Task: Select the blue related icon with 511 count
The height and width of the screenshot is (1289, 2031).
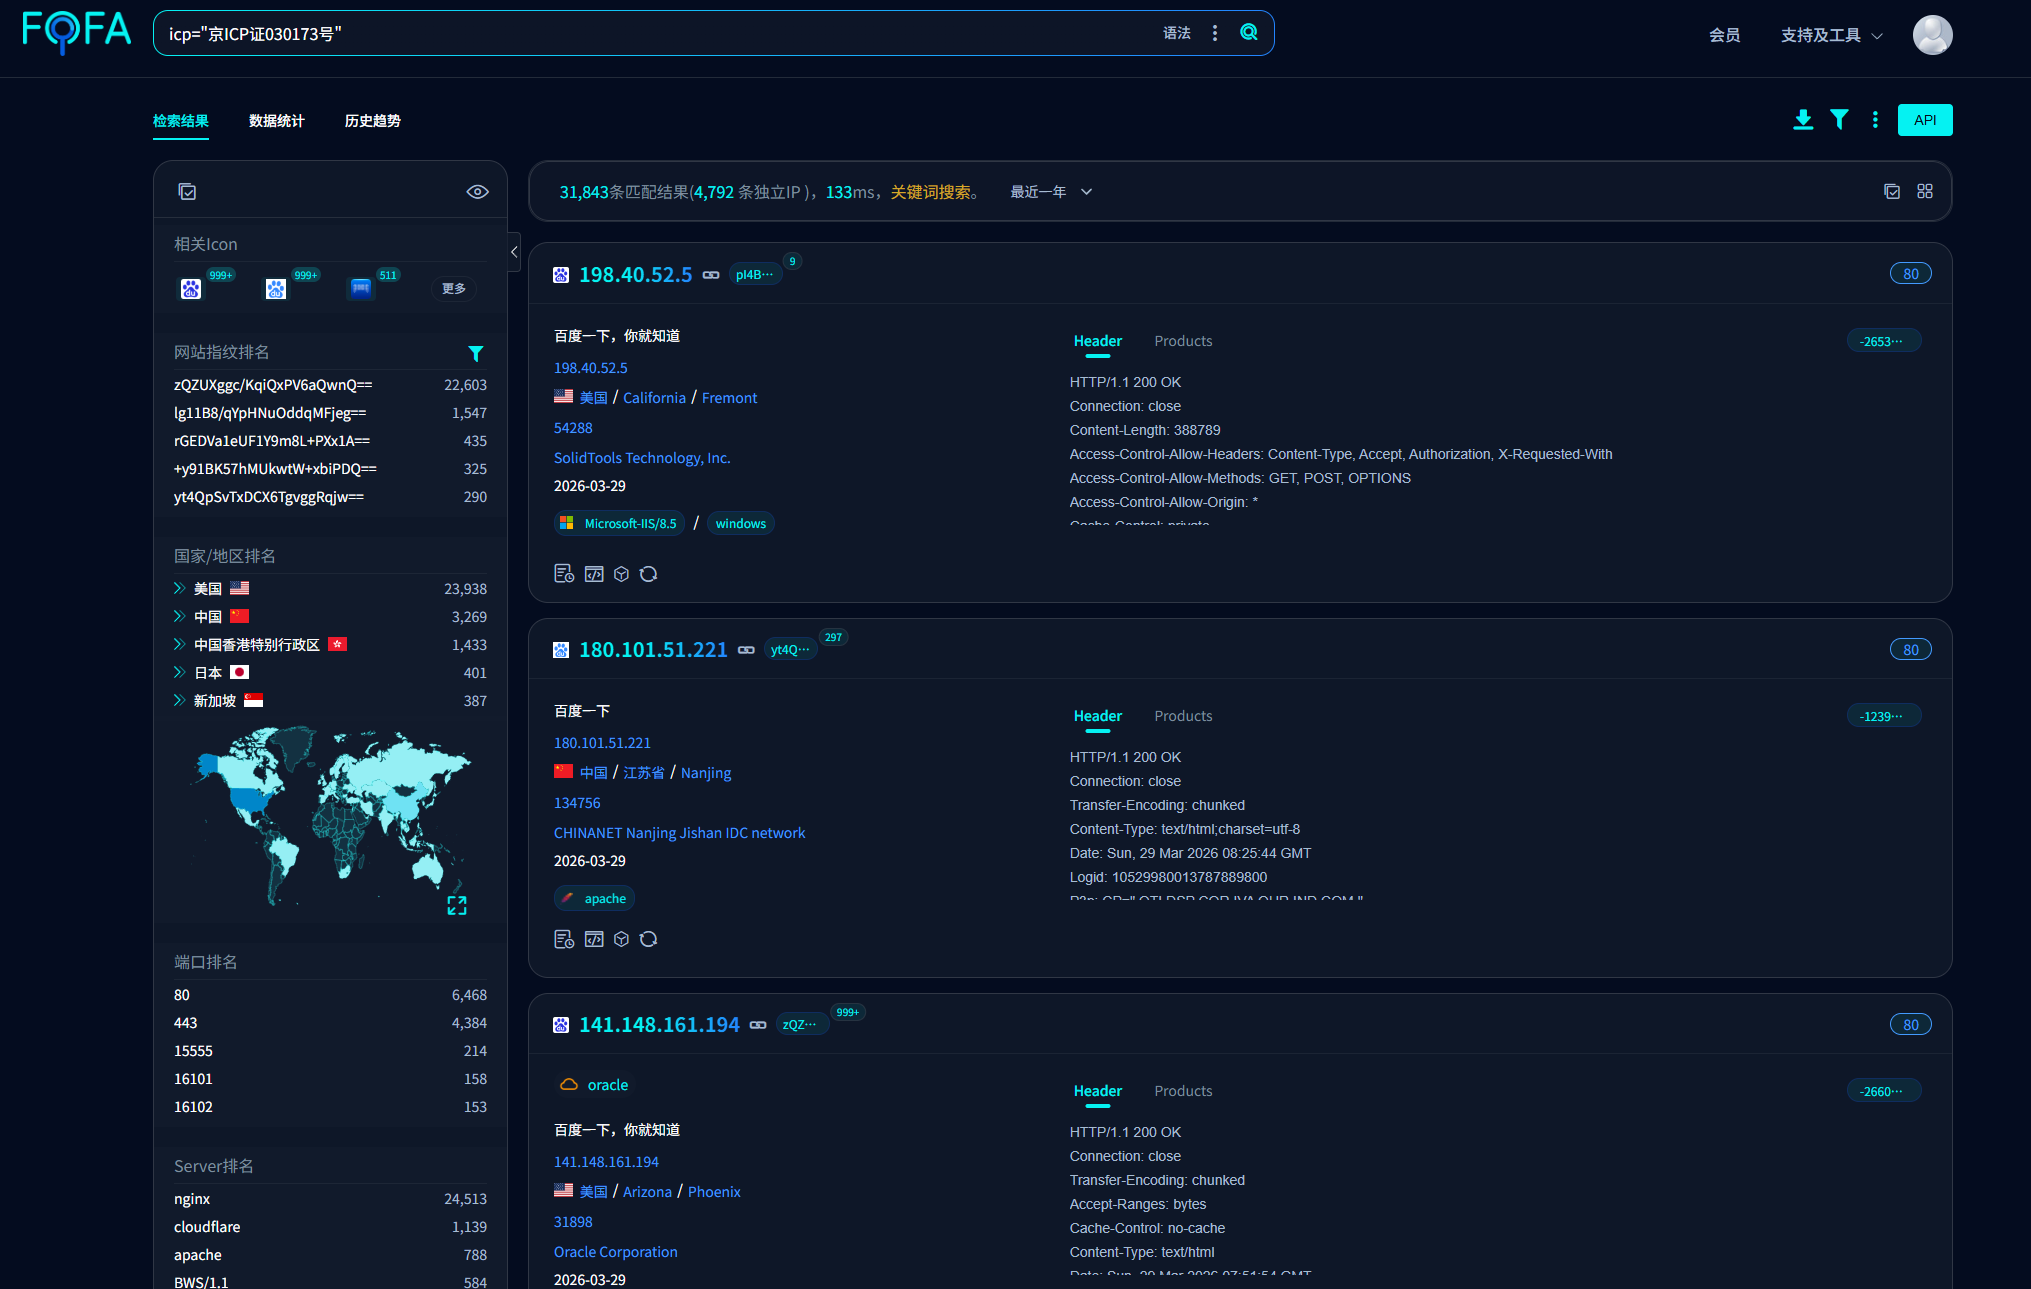Action: click(x=361, y=289)
